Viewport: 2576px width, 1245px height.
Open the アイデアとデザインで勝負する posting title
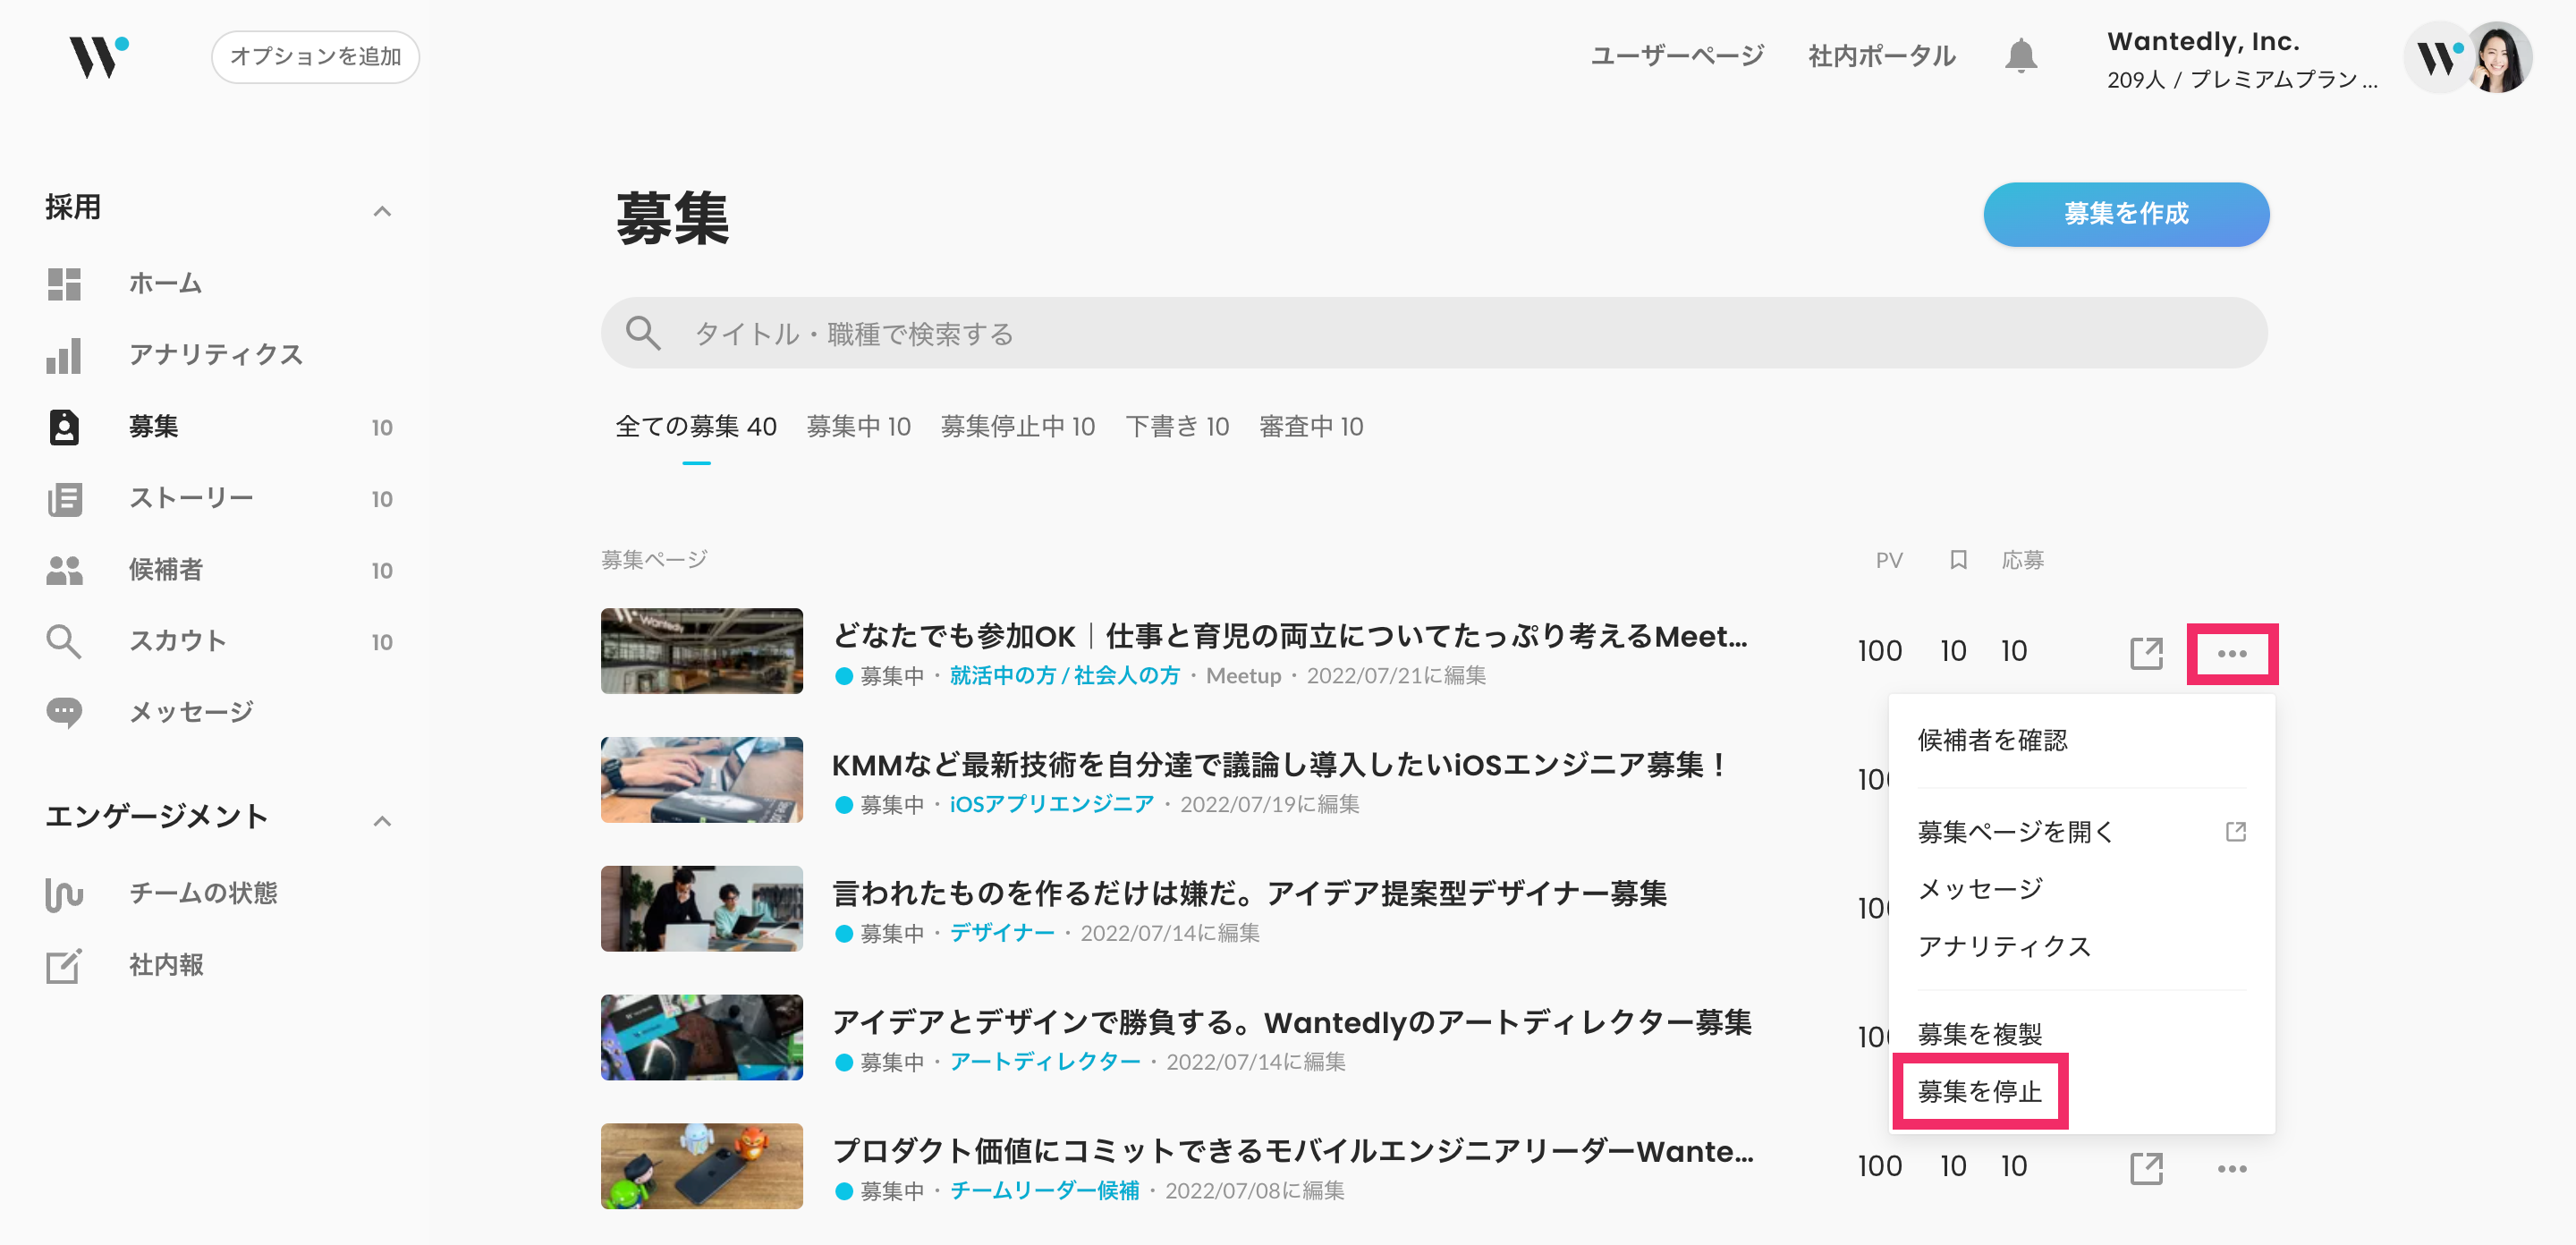pyautogui.click(x=1292, y=1022)
